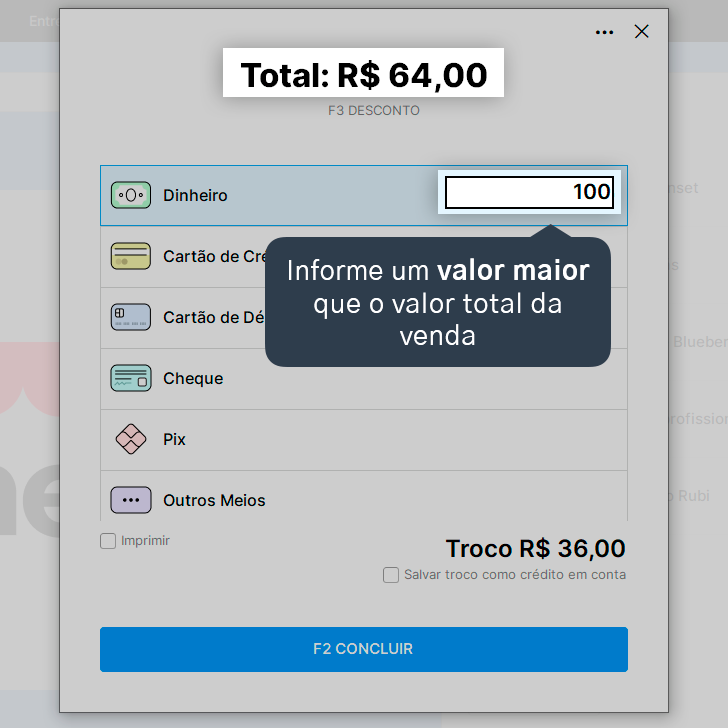Select the Outros Meios row label
Image resolution: width=728 pixels, height=728 pixels.
[x=214, y=500]
